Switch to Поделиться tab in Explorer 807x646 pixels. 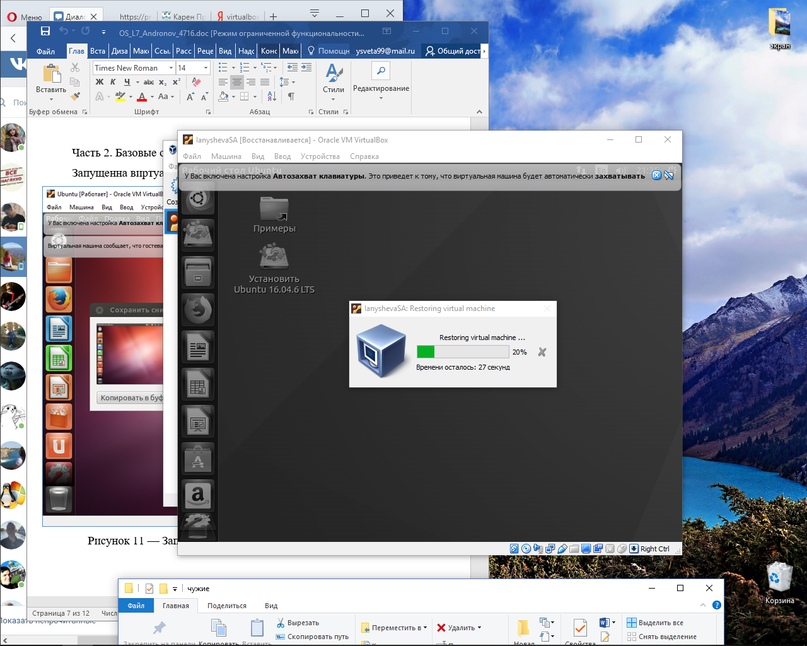click(227, 605)
